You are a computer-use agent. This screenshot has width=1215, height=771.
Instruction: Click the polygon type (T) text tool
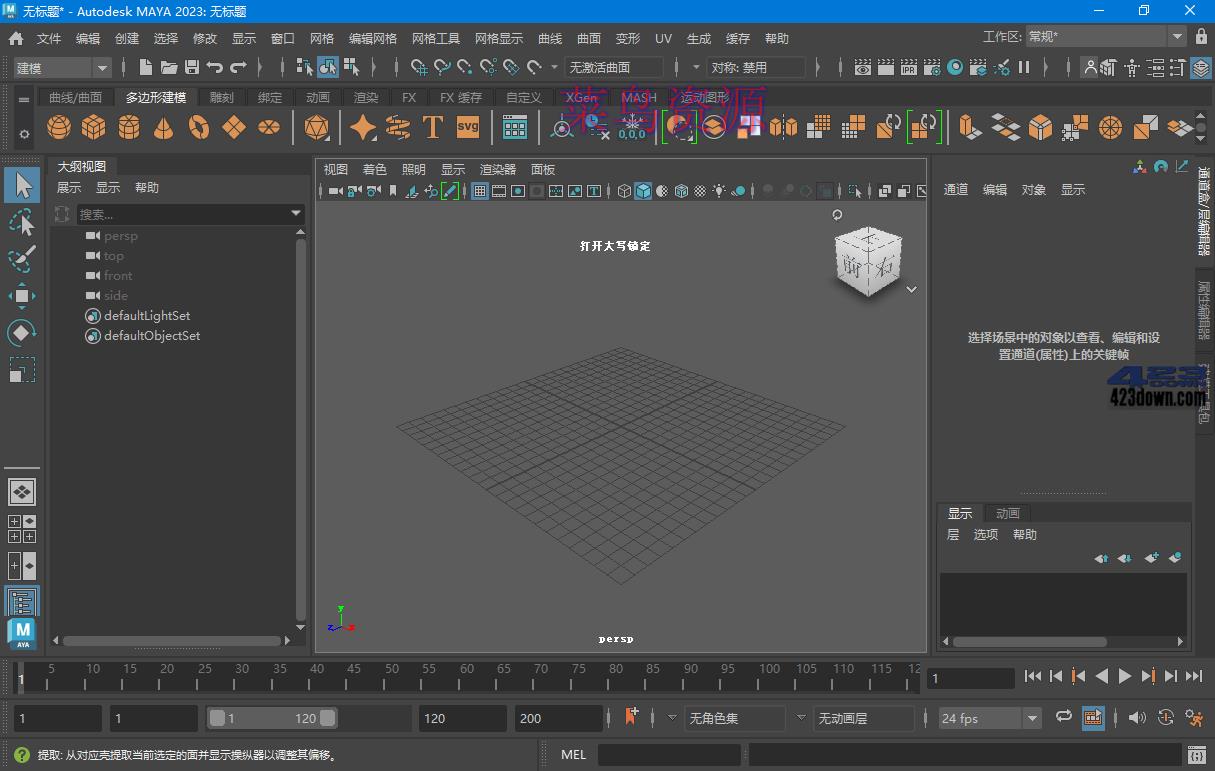tap(432, 126)
